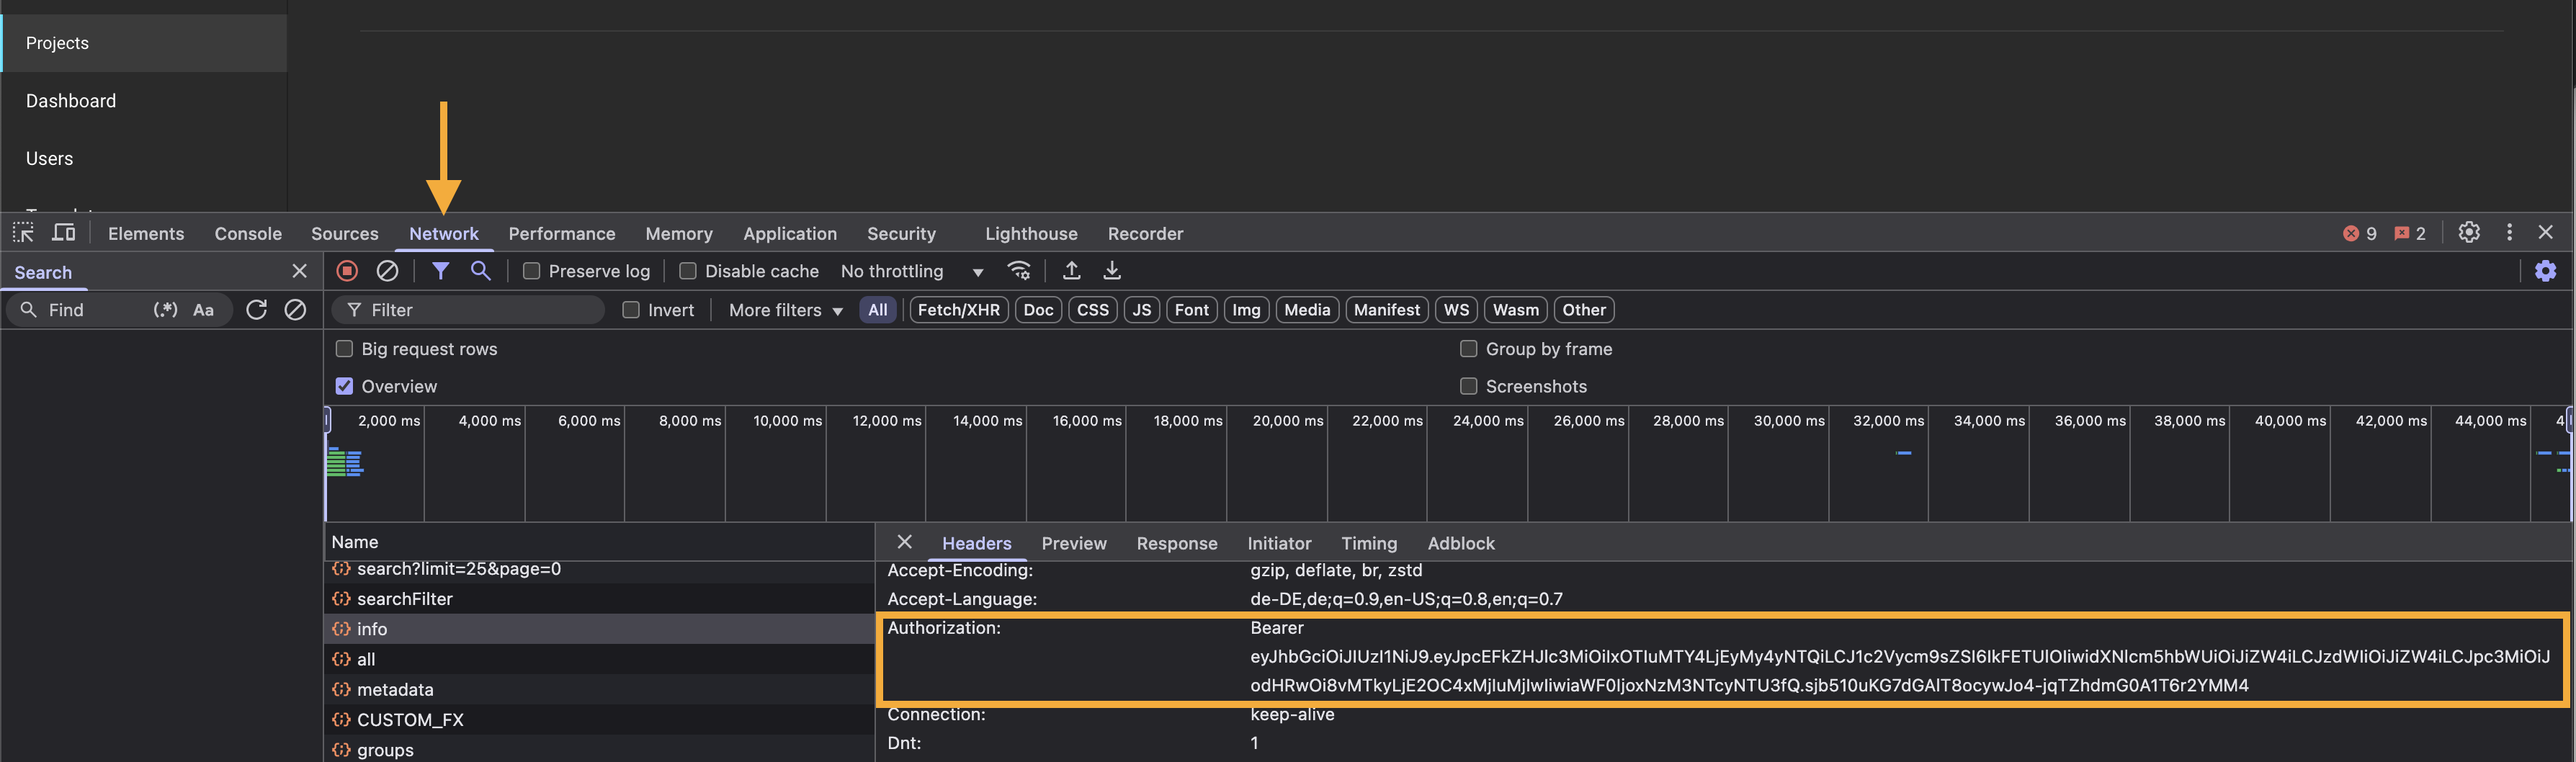
Task: Open the DevTools three-dot customize menu
Action: click(2509, 233)
